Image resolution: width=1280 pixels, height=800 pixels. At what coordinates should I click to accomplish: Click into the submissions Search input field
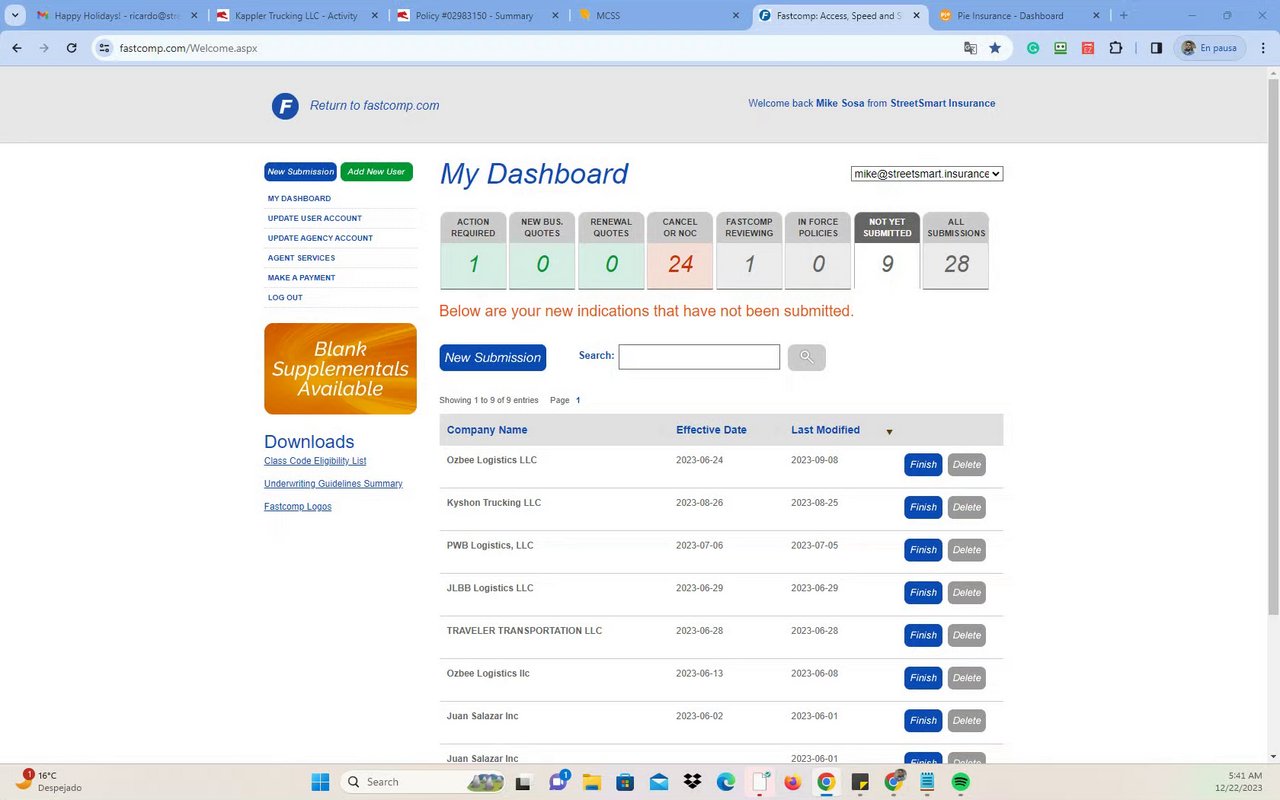(x=699, y=357)
